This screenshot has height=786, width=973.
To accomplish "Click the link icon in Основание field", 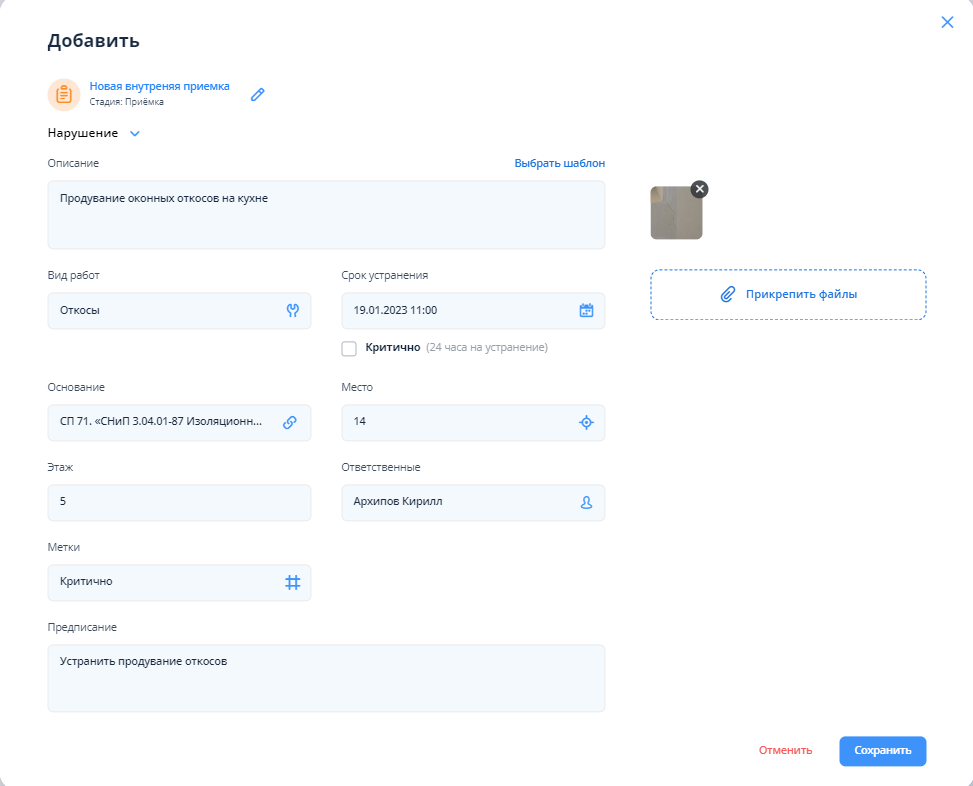I will [x=290, y=422].
